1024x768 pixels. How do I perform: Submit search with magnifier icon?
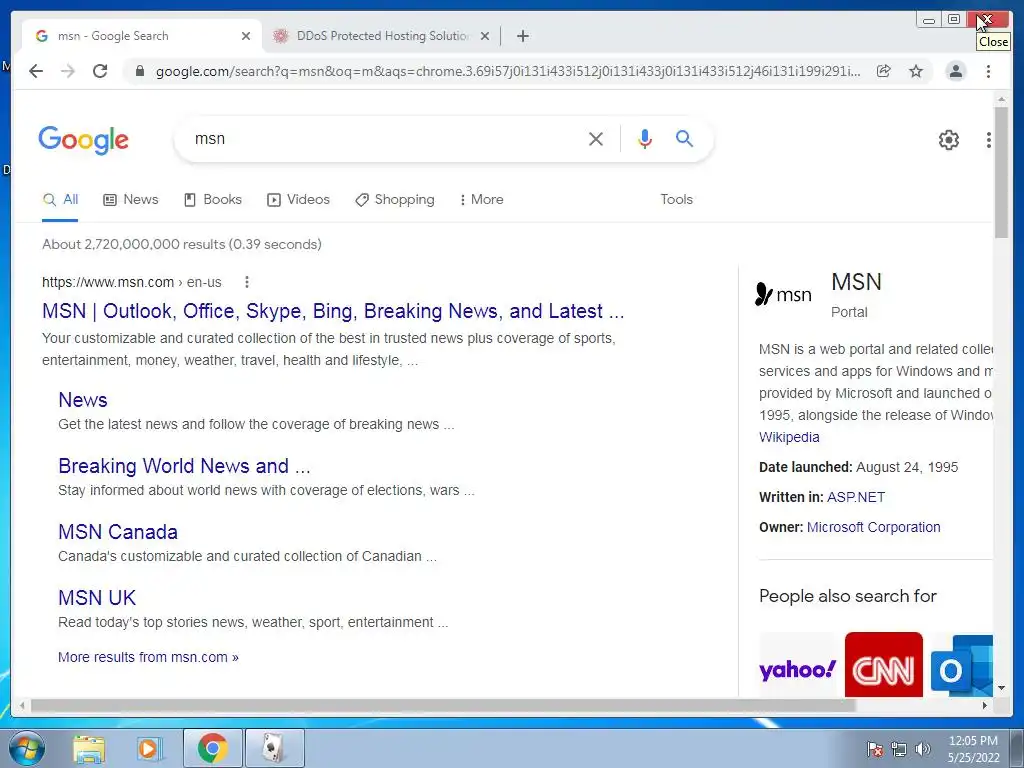click(684, 138)
